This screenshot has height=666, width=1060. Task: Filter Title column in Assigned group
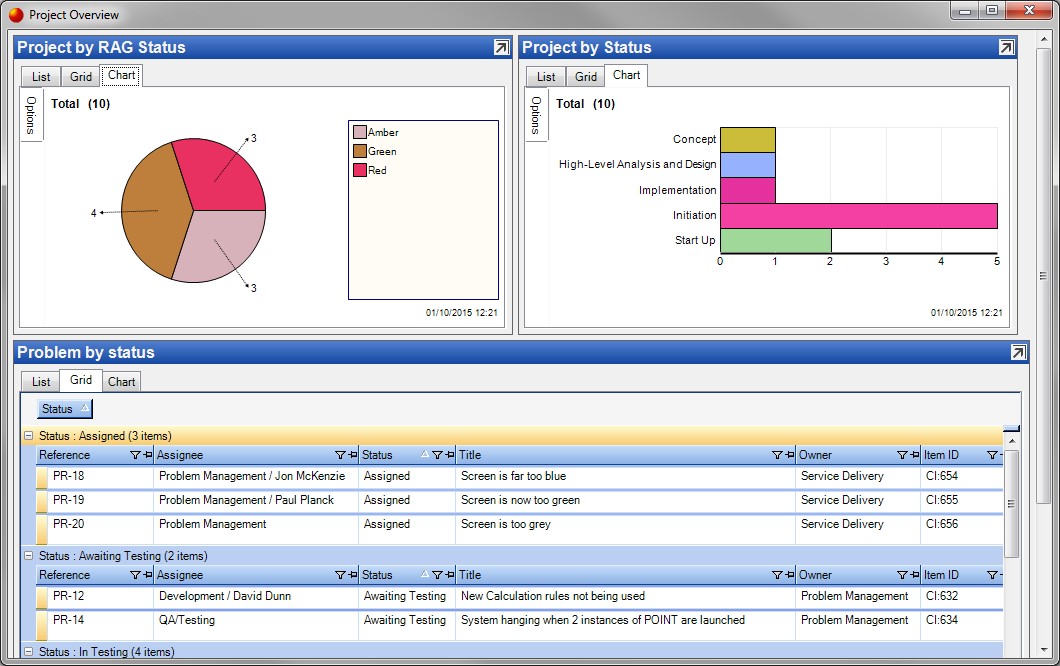(777, 455)
